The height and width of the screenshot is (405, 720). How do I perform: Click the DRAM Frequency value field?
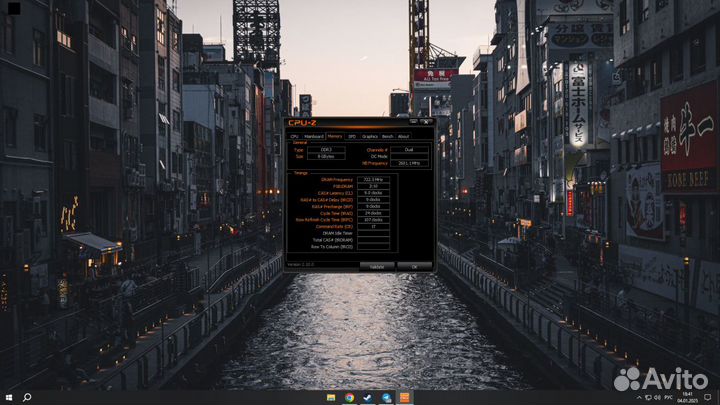pos(374,178)
